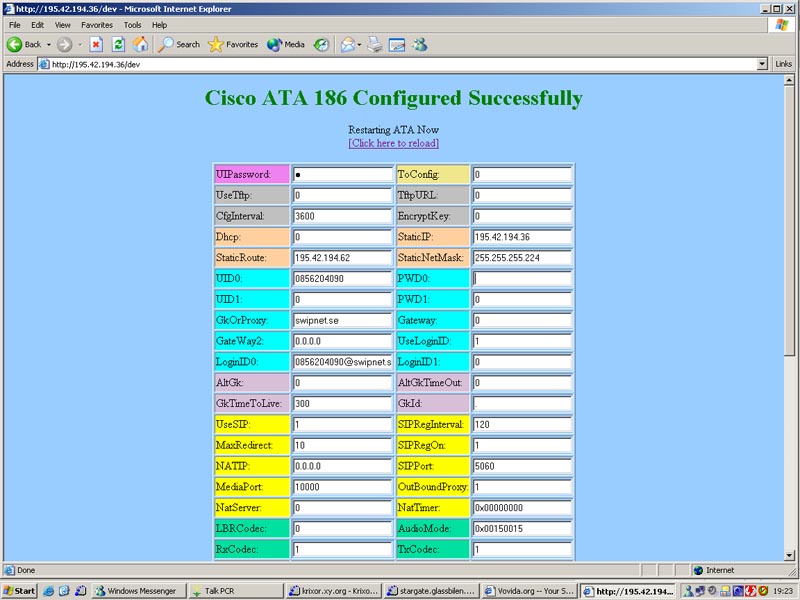Click the MaxRedirect field showing 10
Image resolution: width=800 pixels, height=600 pixels.
click(x=342, y=445)
